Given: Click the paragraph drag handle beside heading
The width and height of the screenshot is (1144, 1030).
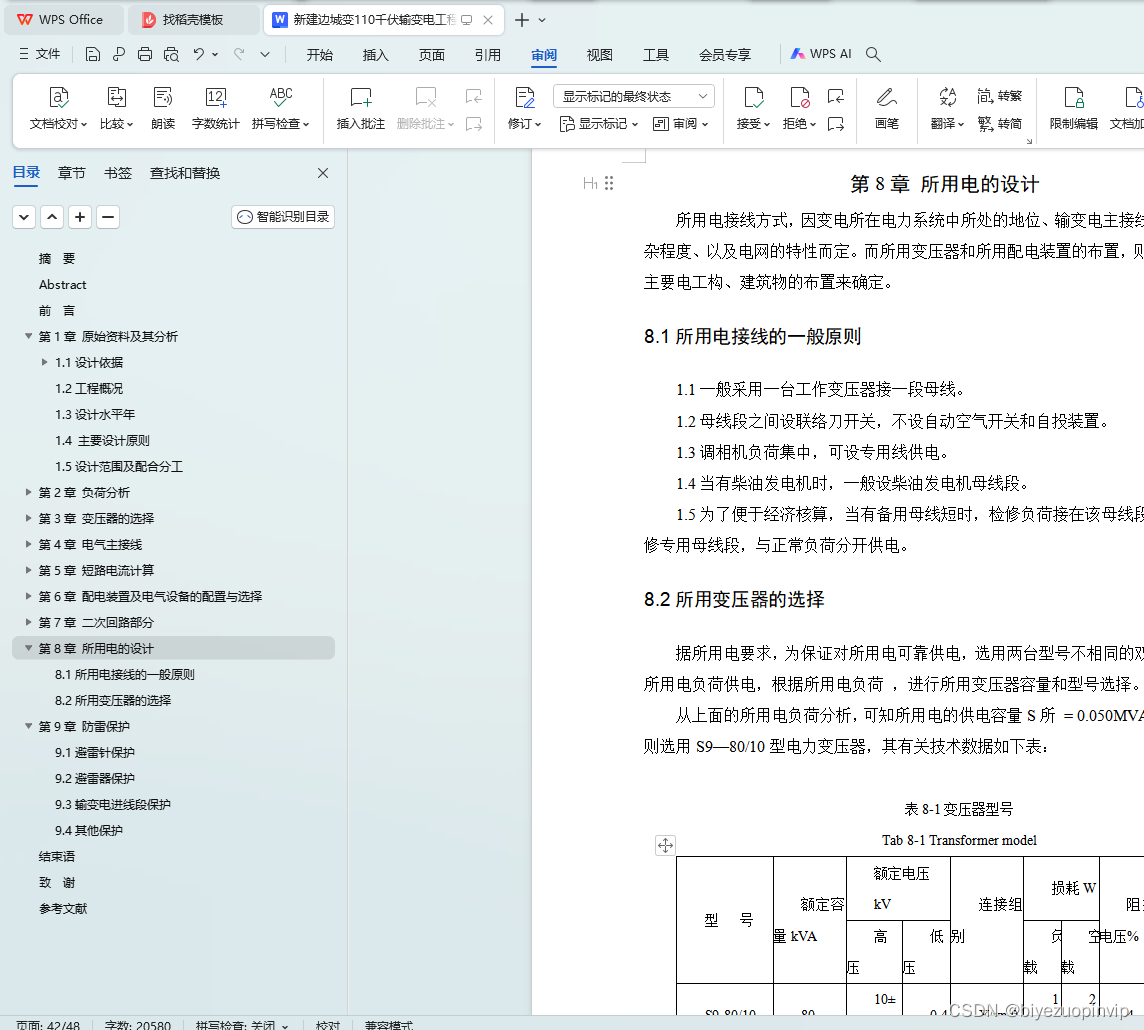Looking at the screenshot, I should tap(609, 183).
